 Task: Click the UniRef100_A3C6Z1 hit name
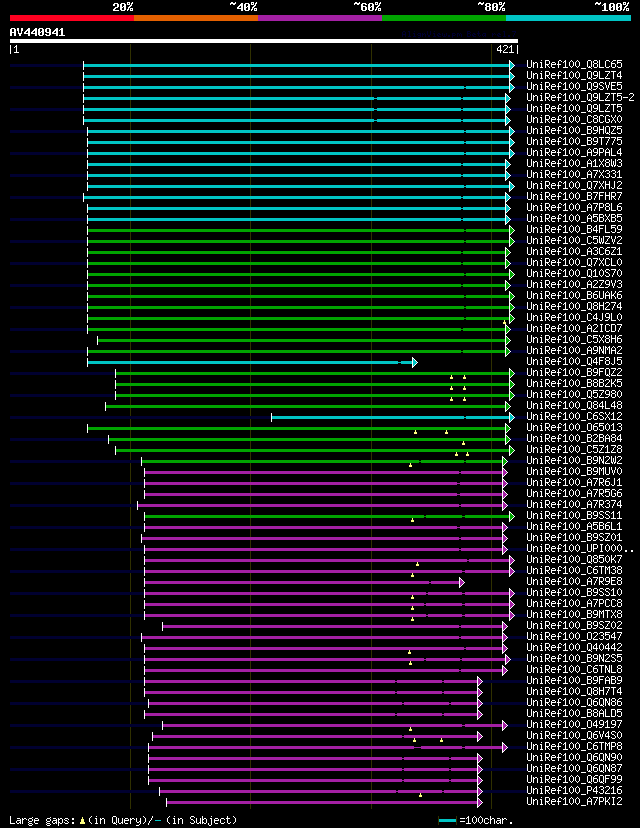pyautogui.click(x=575, y=251)
